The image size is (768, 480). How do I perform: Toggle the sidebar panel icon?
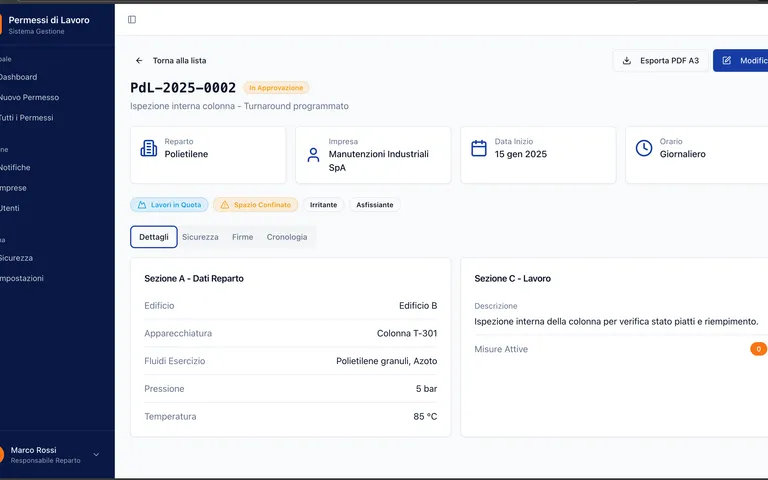(x=132, y=19)
